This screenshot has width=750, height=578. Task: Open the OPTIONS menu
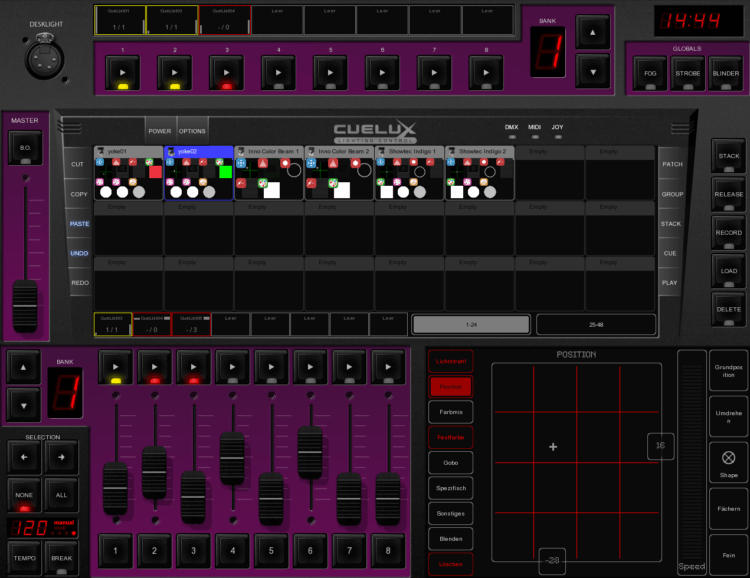coord(192,131)
